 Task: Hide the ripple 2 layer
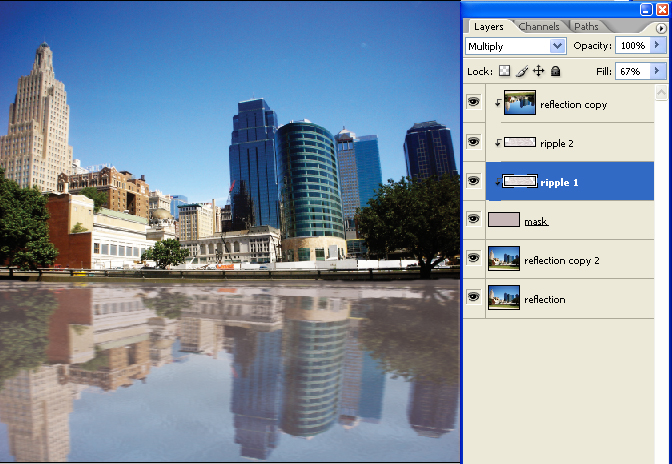tap(474, 142)
